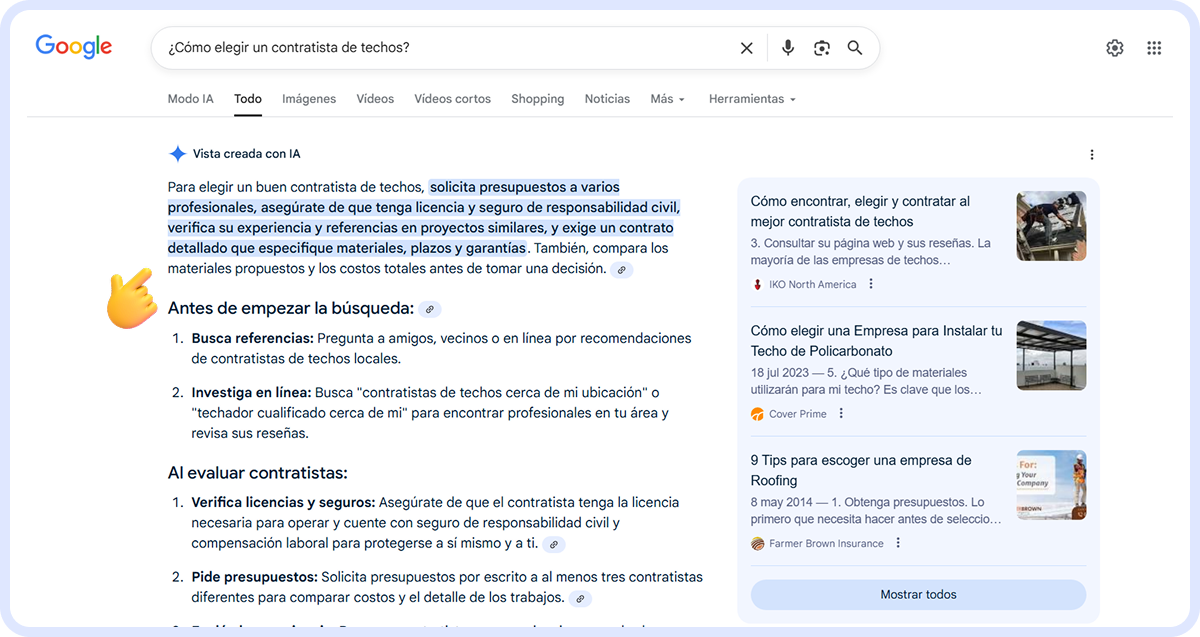The height and width of the screenshot is (637, 1200).
Task: Open Google Lens camera search
Action: coord(821,47)
